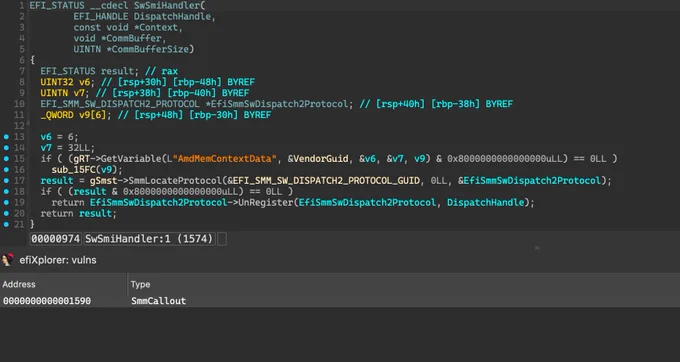Click the breakpoint dot on line 21
Image resolution: width=680 pixels, height=362 pixels.
tap(6, 224)
